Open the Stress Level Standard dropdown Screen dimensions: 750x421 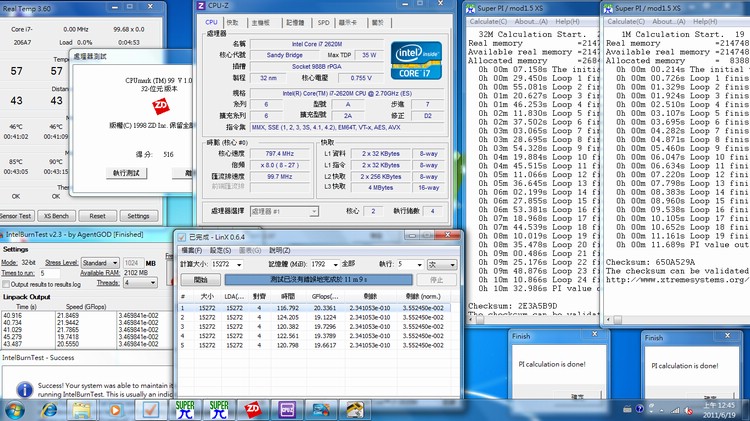99,263
